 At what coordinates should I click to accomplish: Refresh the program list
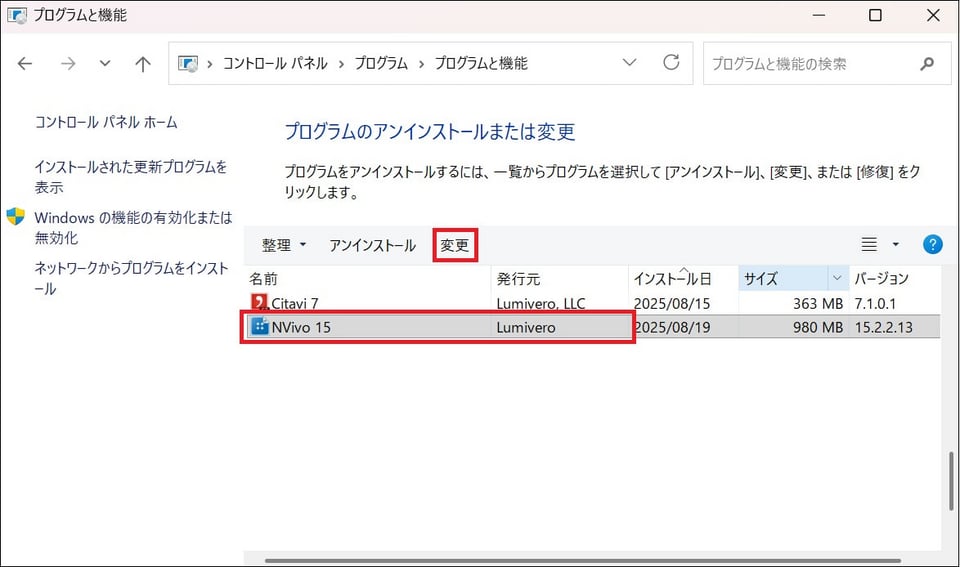coord(671,63)
